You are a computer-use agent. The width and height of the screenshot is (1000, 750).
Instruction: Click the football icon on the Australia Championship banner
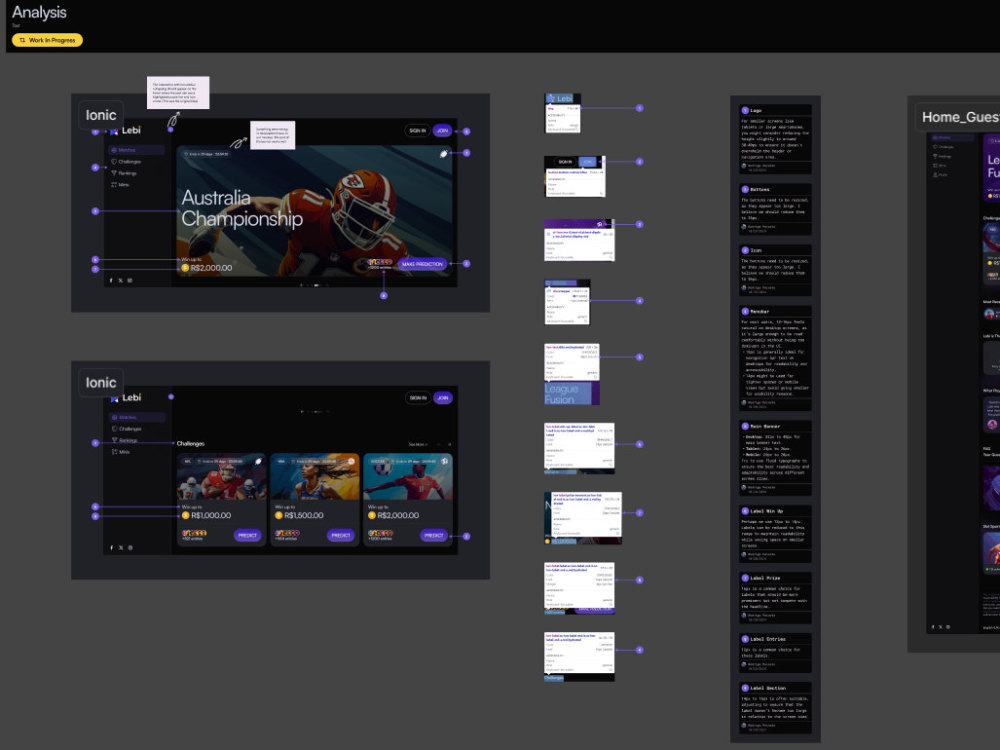443,154
